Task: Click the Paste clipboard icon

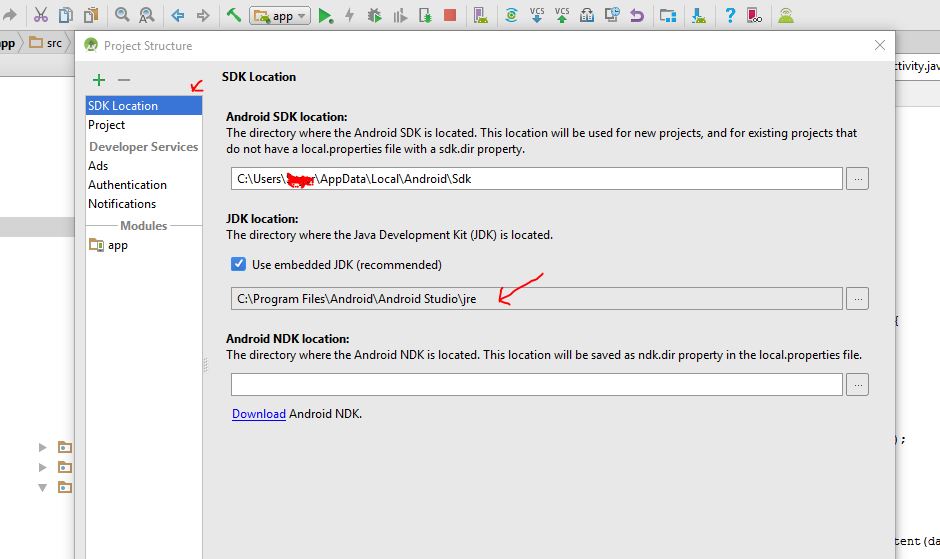Action: [x=91, y=15]
